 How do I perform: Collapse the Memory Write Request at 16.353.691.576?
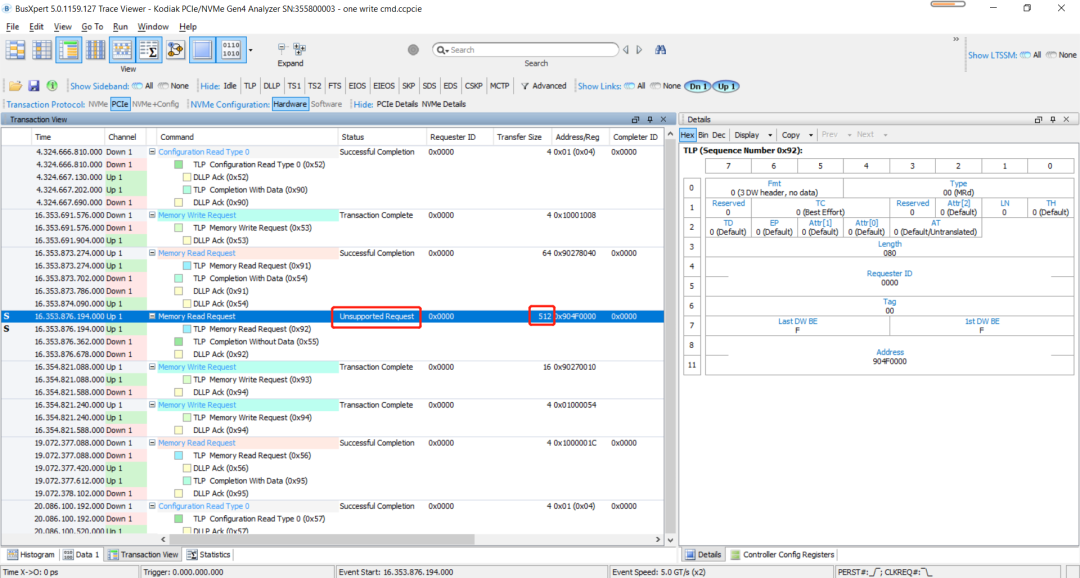[x=152, y=215]
